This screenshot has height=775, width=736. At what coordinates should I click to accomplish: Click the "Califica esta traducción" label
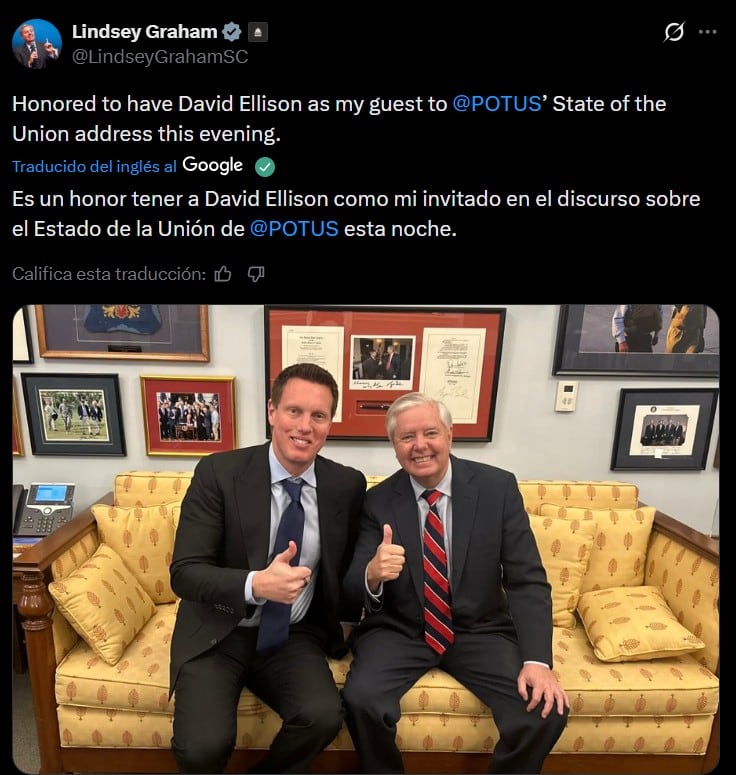(x=109, y=274)
